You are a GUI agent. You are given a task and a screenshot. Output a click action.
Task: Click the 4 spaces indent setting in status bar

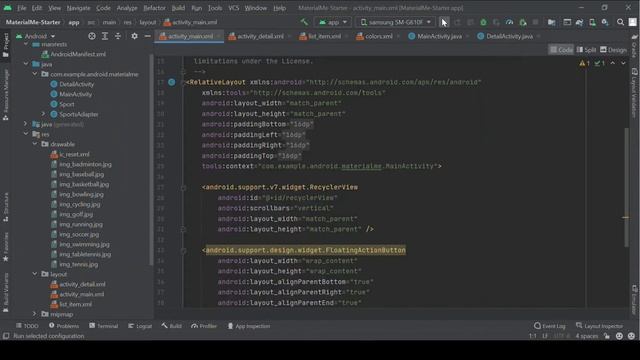point(587,336)
